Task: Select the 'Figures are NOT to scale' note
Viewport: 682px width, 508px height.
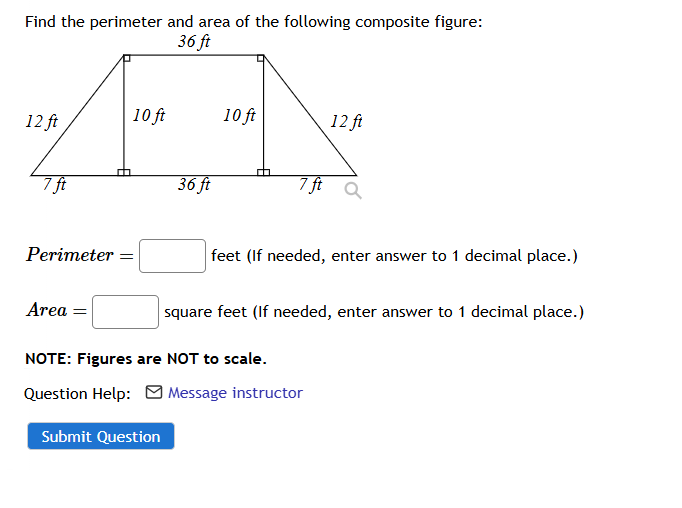Action: coord(146,359)
